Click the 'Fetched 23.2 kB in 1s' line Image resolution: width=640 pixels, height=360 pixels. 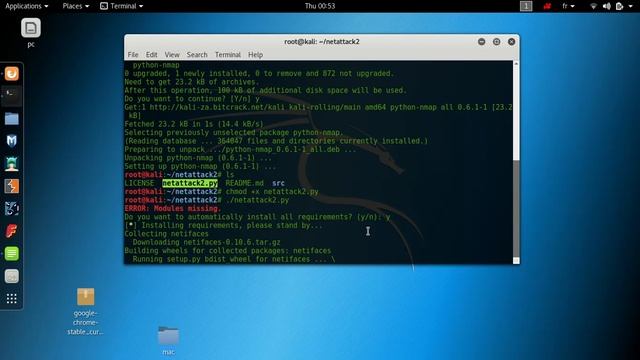(194, 124)
